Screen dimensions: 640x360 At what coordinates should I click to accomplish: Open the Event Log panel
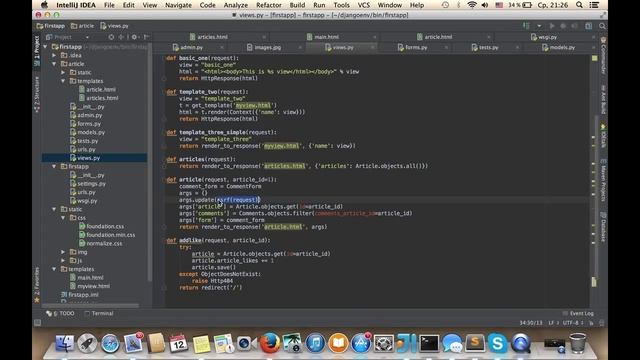coord(578,313)
